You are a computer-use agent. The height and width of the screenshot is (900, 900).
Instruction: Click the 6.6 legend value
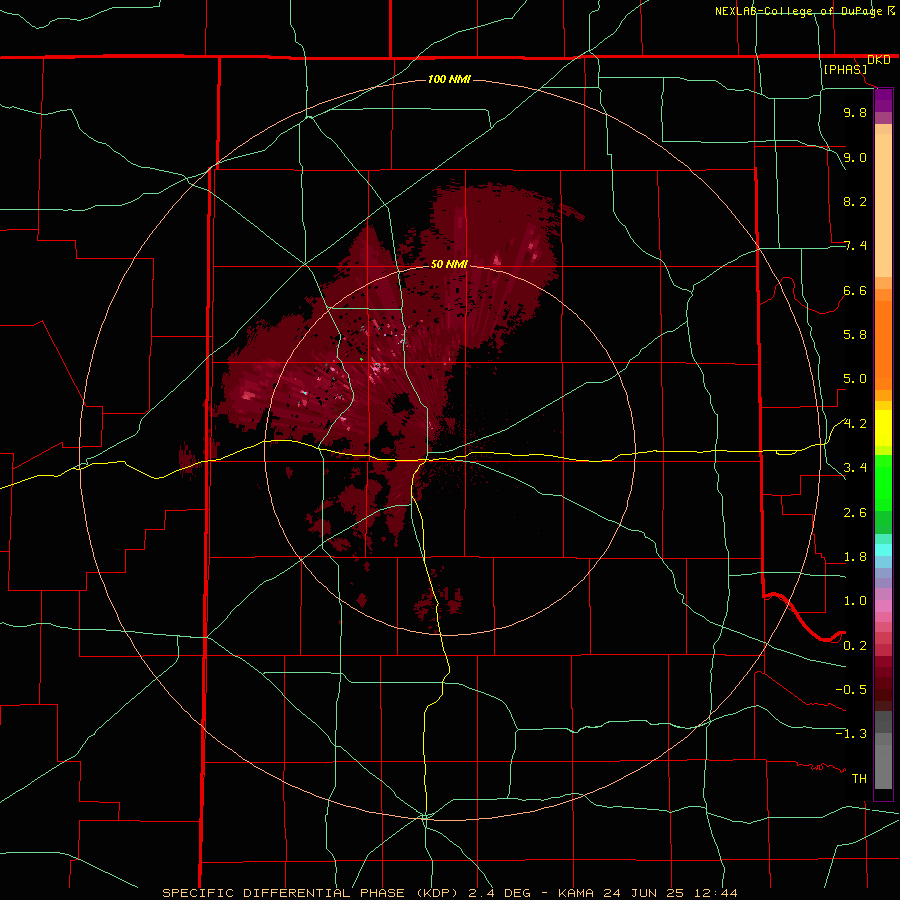click(855, 290)
